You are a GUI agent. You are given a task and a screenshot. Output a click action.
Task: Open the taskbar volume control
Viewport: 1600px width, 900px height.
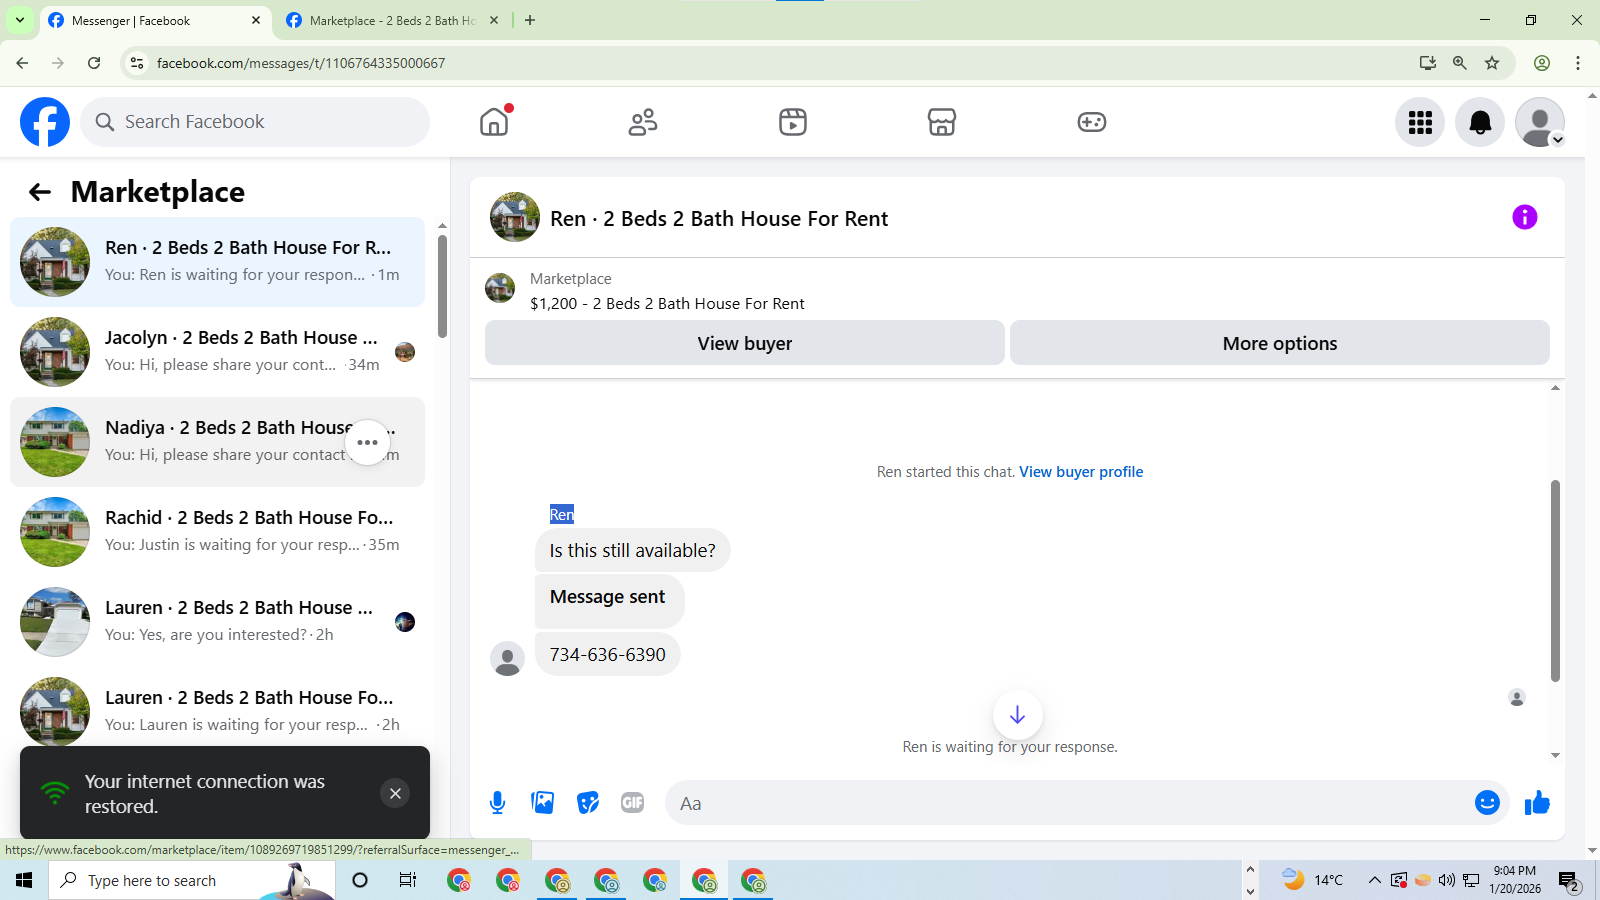coord(1447,880)
